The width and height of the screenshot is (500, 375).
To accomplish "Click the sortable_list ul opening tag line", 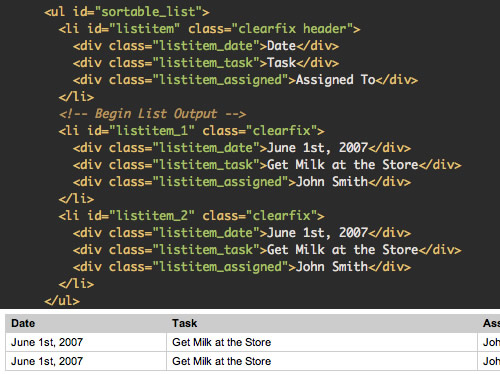I will pos(127,12).
